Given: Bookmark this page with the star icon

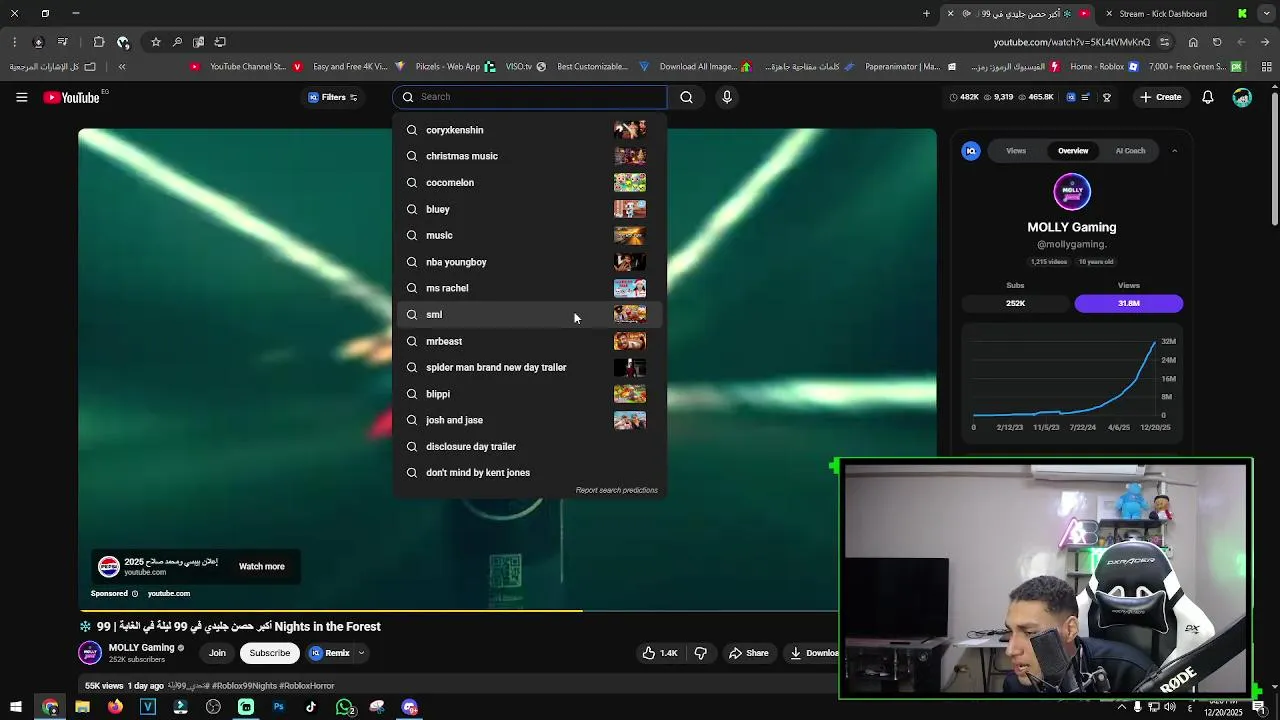Looking at the screenshot, I should [x=156, y=42].
